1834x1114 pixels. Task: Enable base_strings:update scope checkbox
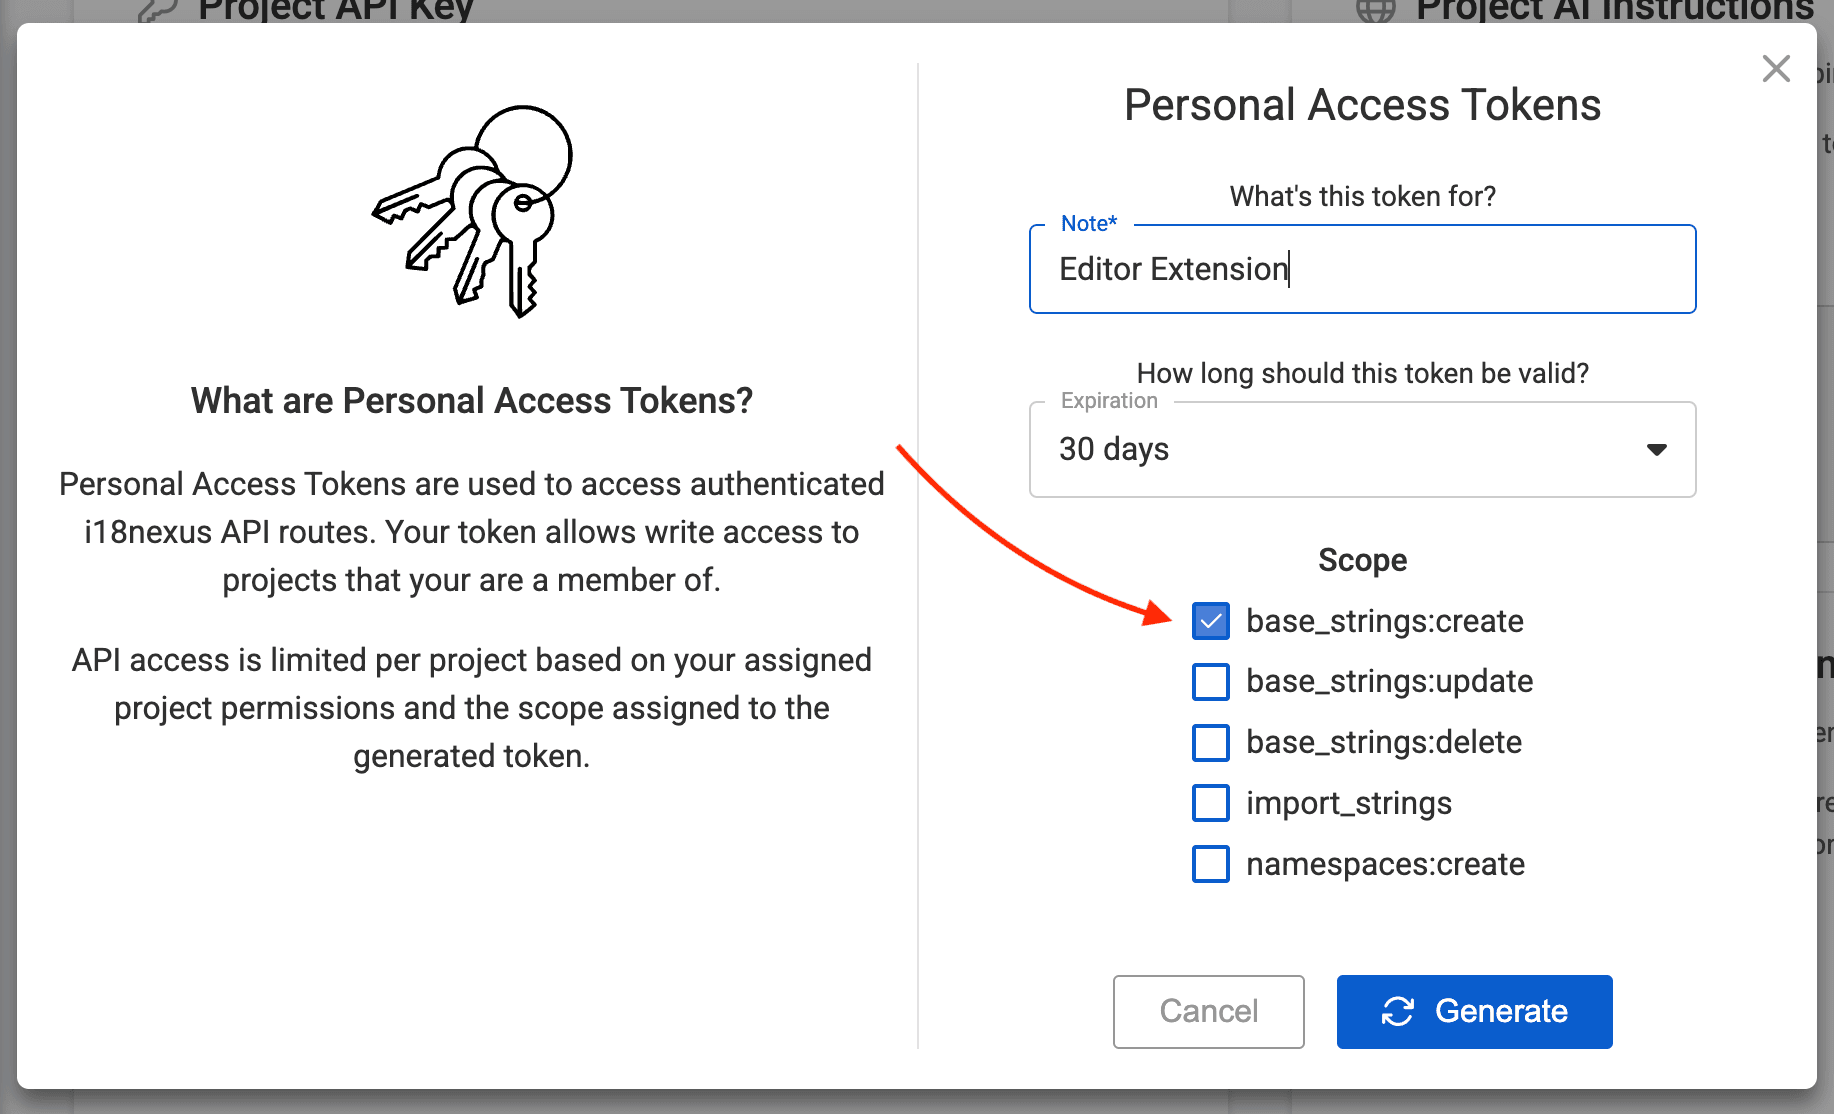pyautogui.click(x=1211, y=682)
